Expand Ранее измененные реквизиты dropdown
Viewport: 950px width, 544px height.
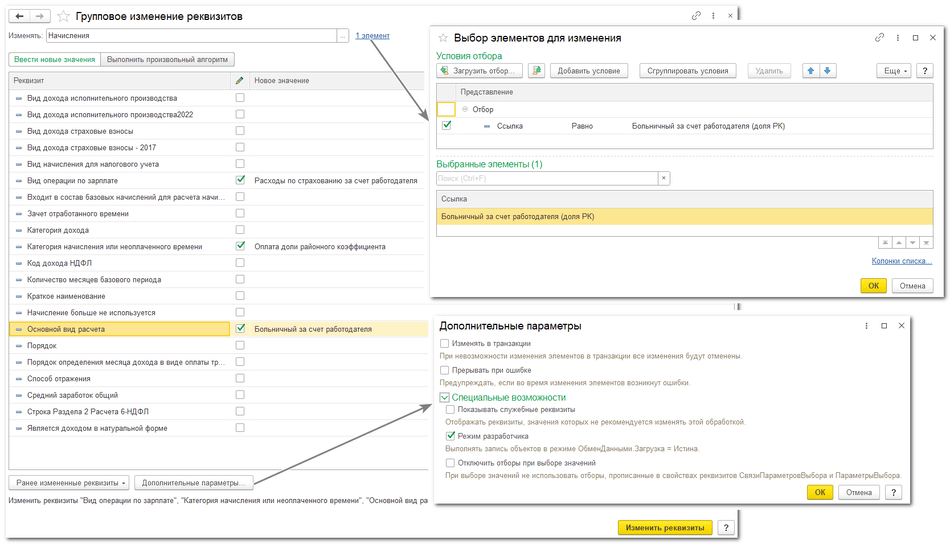[x=69, y=482]
